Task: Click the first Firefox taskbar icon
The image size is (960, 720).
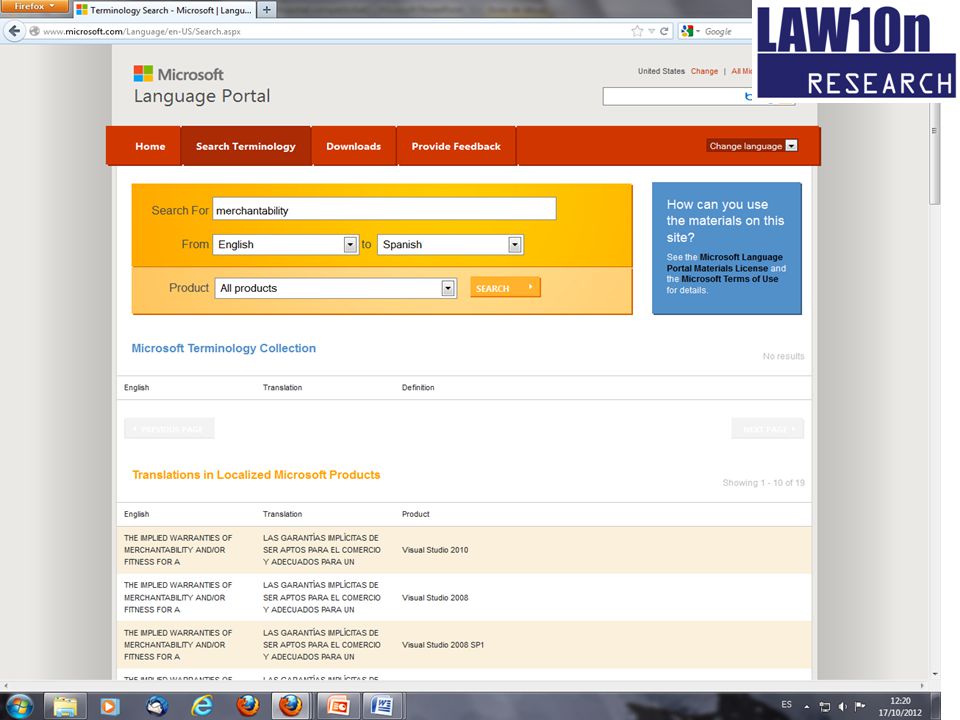Action: coord(247,707)
